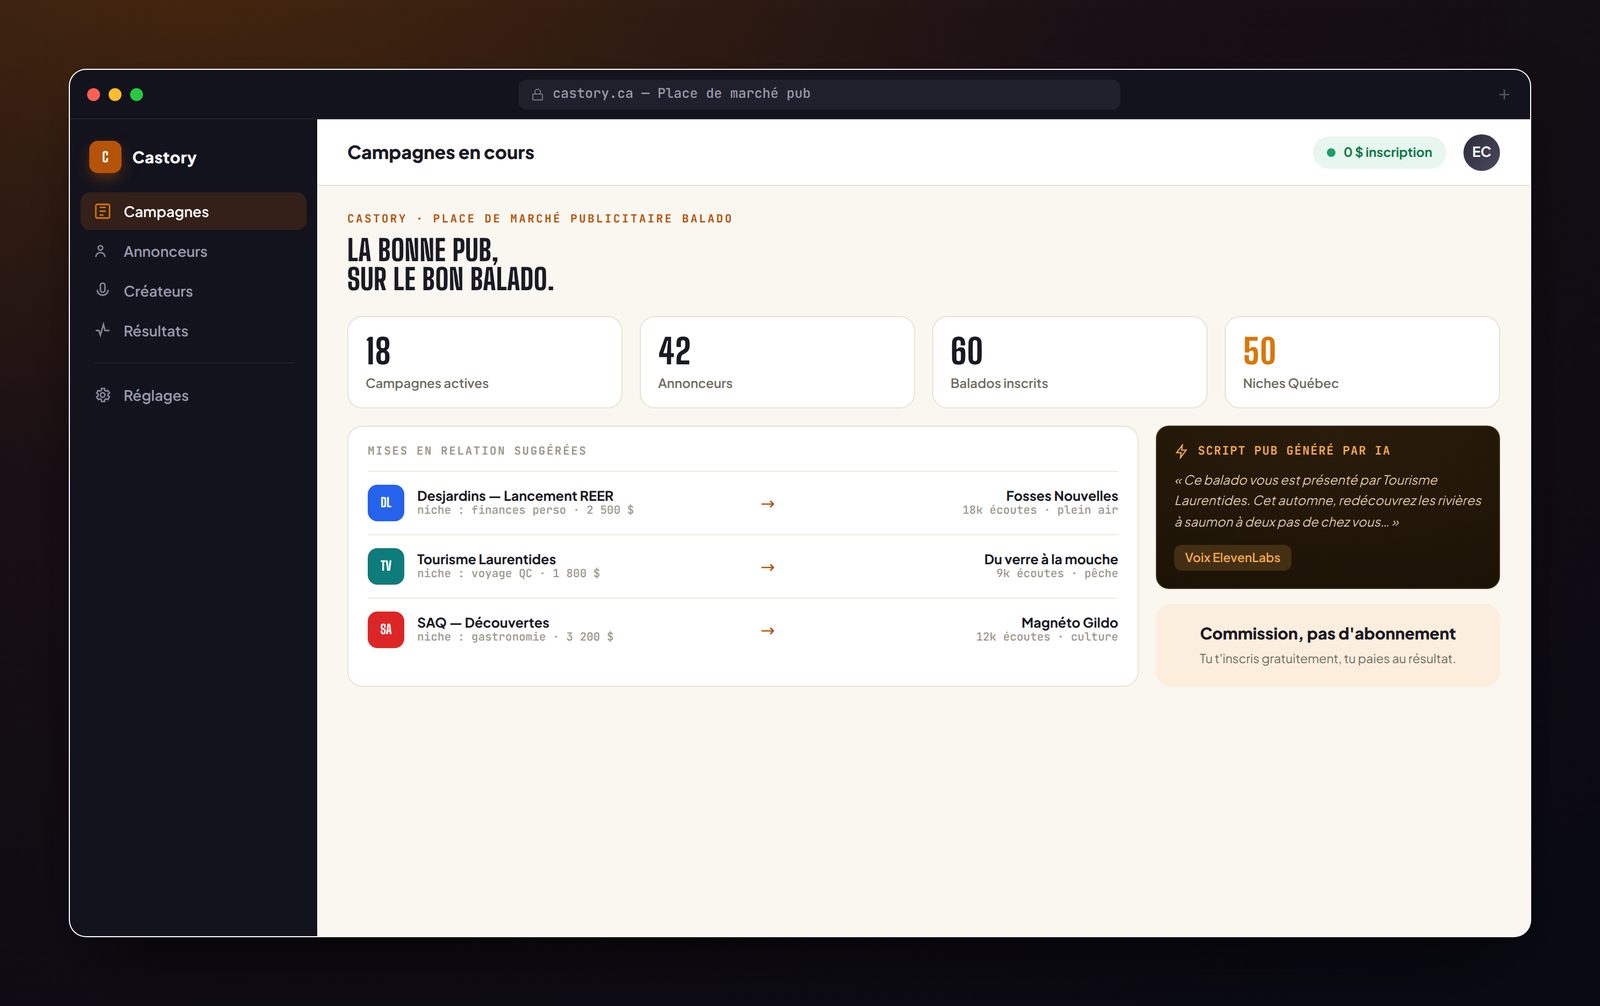Click the Commission, pas d'abonnement heading
This screenshot has height=1006, width=1600.
(x=1327, y=633)
